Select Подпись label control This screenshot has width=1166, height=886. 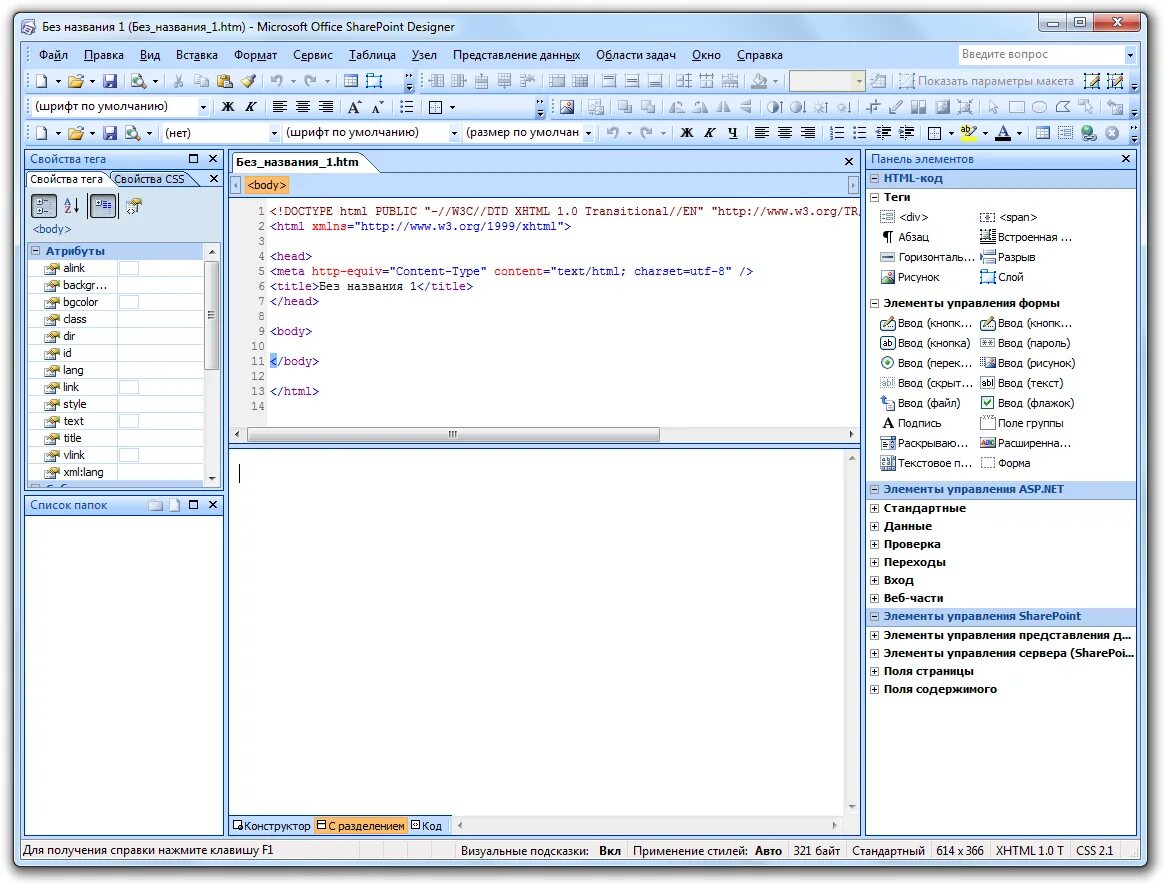(911, 423)
